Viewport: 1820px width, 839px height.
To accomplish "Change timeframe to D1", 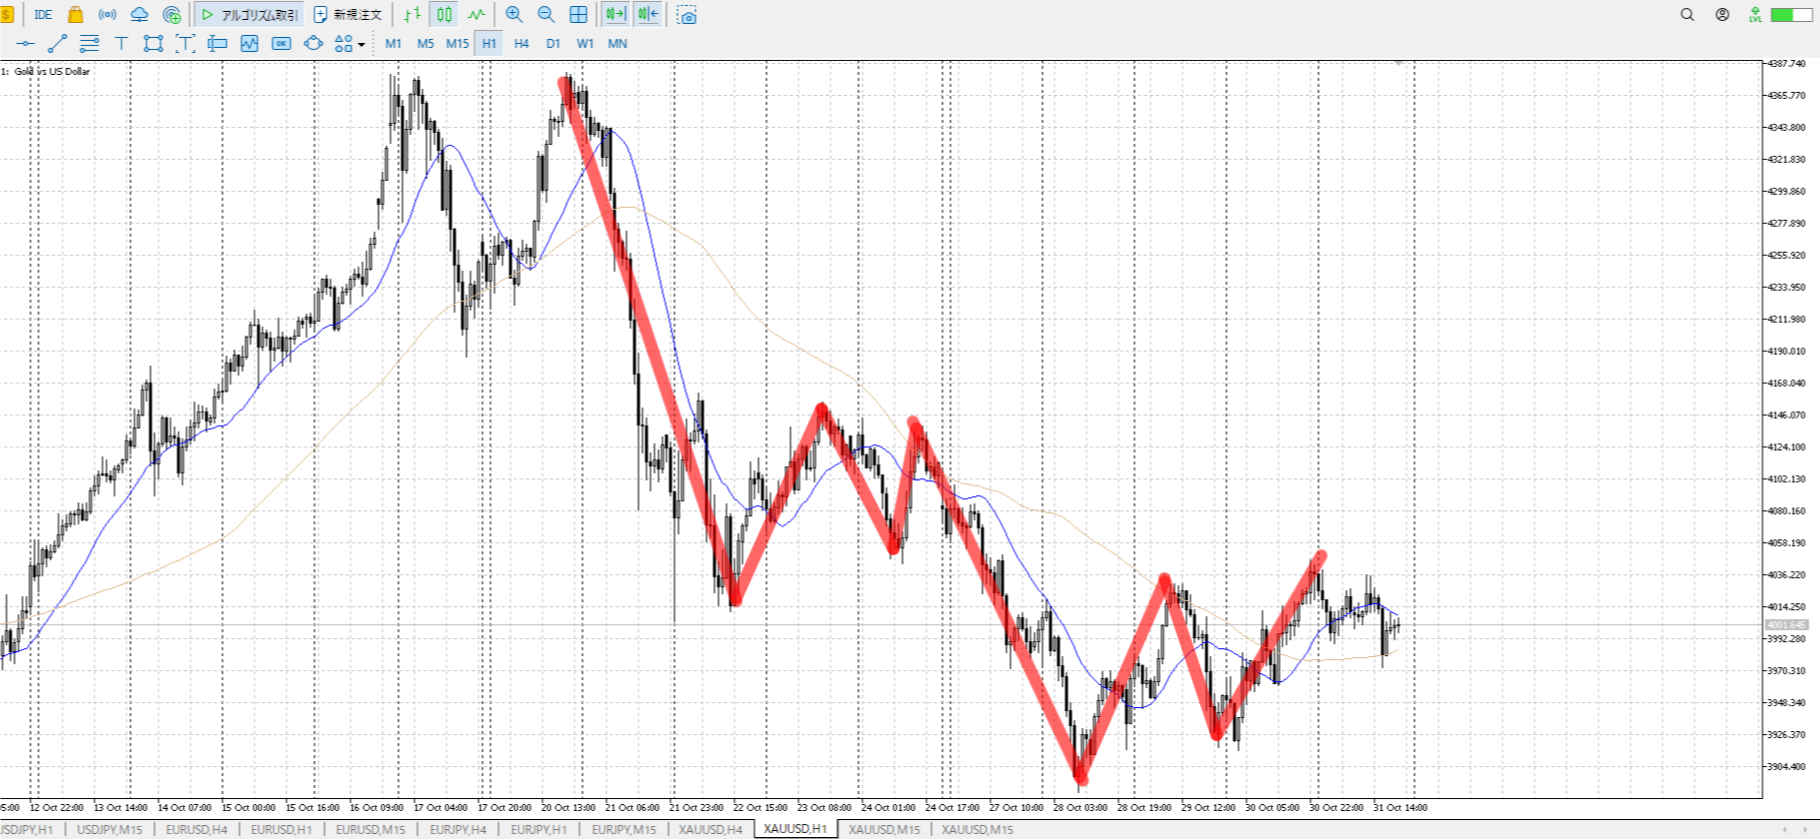I will click(x=553, y=43).
